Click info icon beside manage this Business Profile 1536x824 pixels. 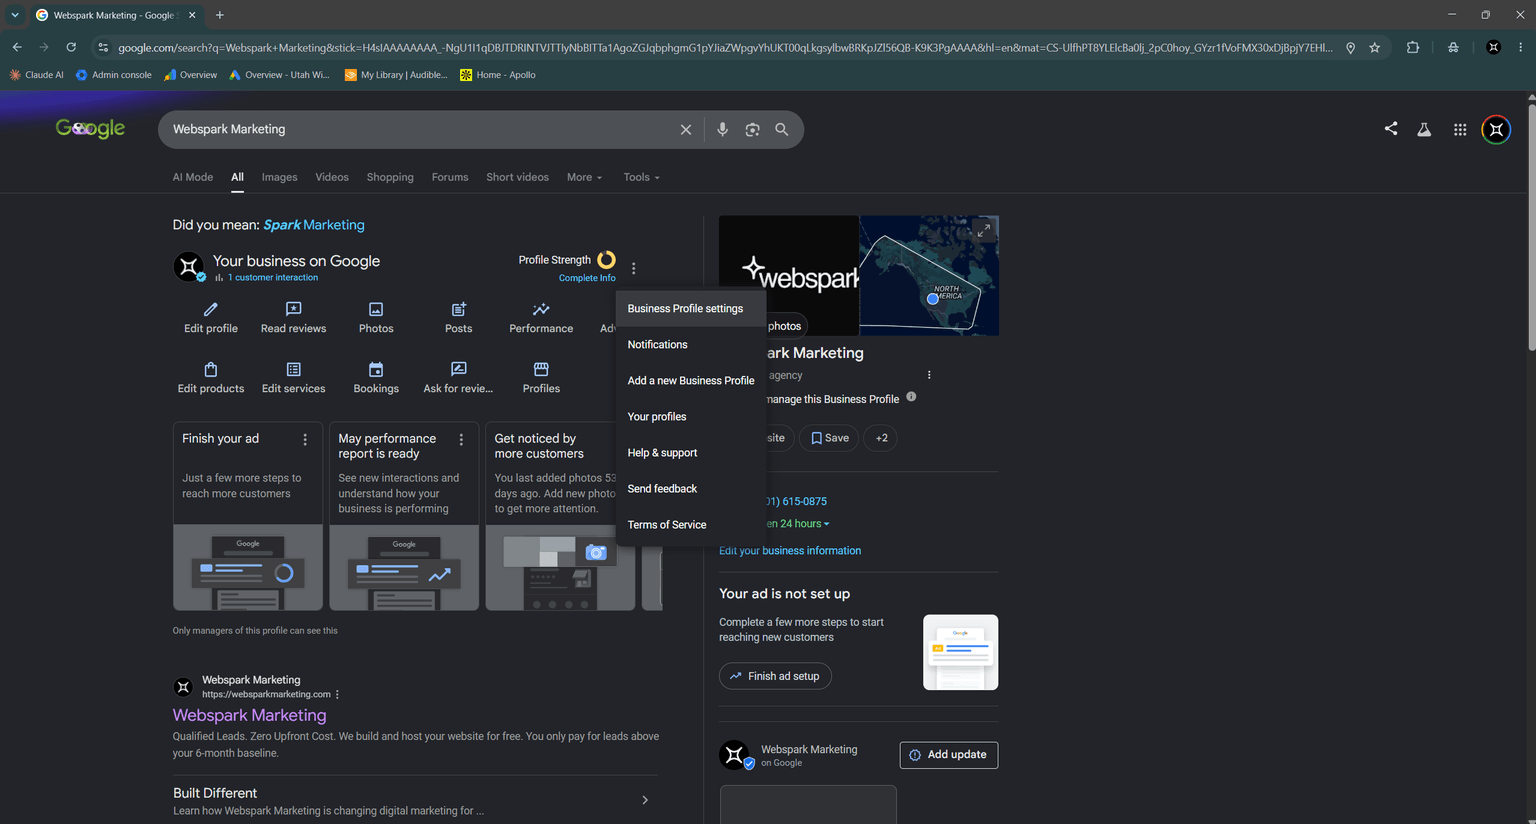pyautogui.click(x=911, y=397)
